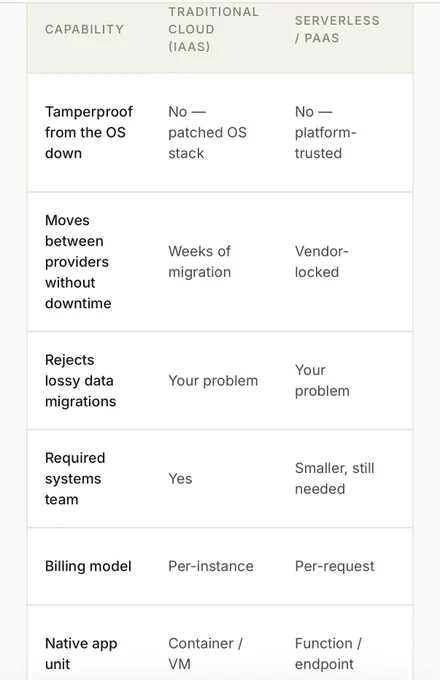Click the 'Per-request' billing cell
This screenshot has width=440, height=680.
pos(334,566)
